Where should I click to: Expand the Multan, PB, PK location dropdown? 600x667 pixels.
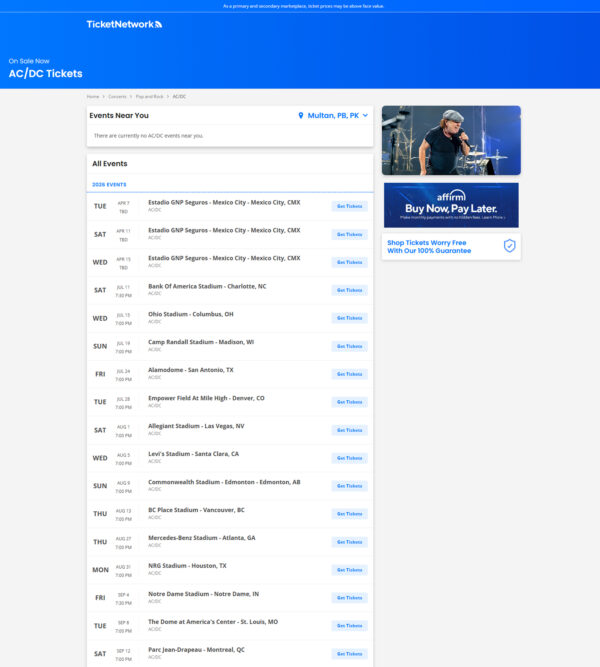[x=334, y=116]
